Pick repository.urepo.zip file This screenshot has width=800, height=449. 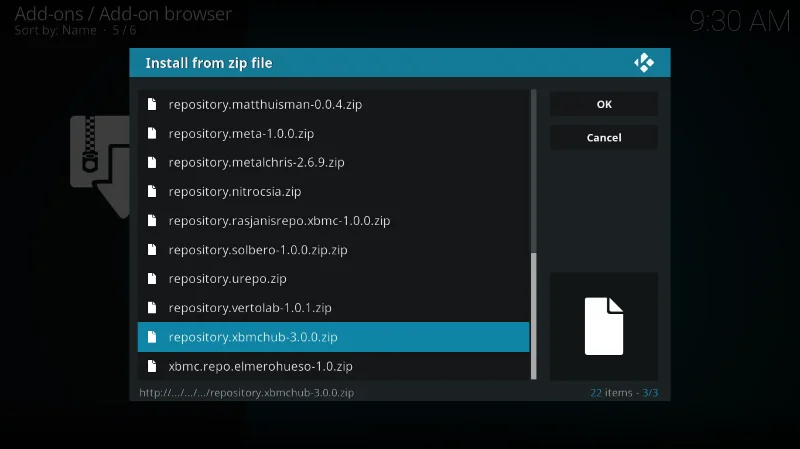333,279
